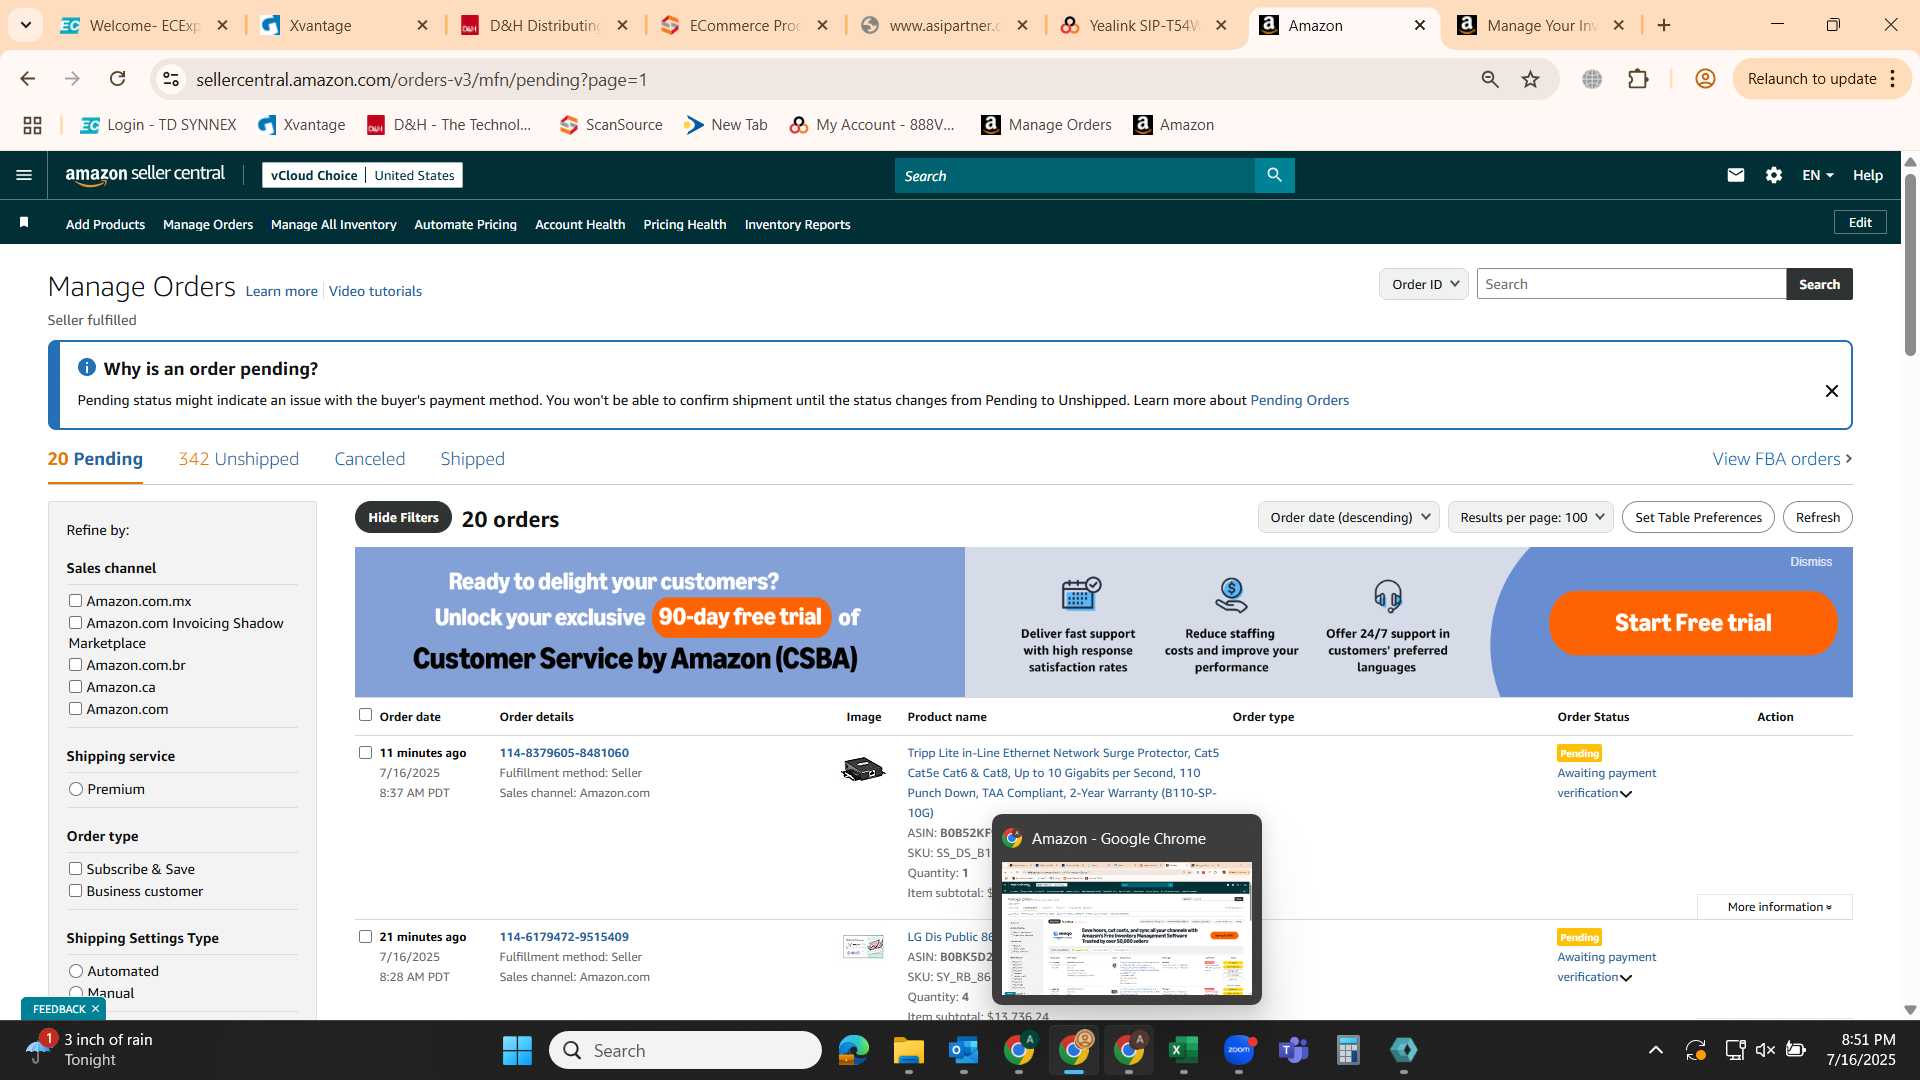Click the Refresh orders button
The height and width of the screenshot is (1080, 1920).
pos(1817,517)
